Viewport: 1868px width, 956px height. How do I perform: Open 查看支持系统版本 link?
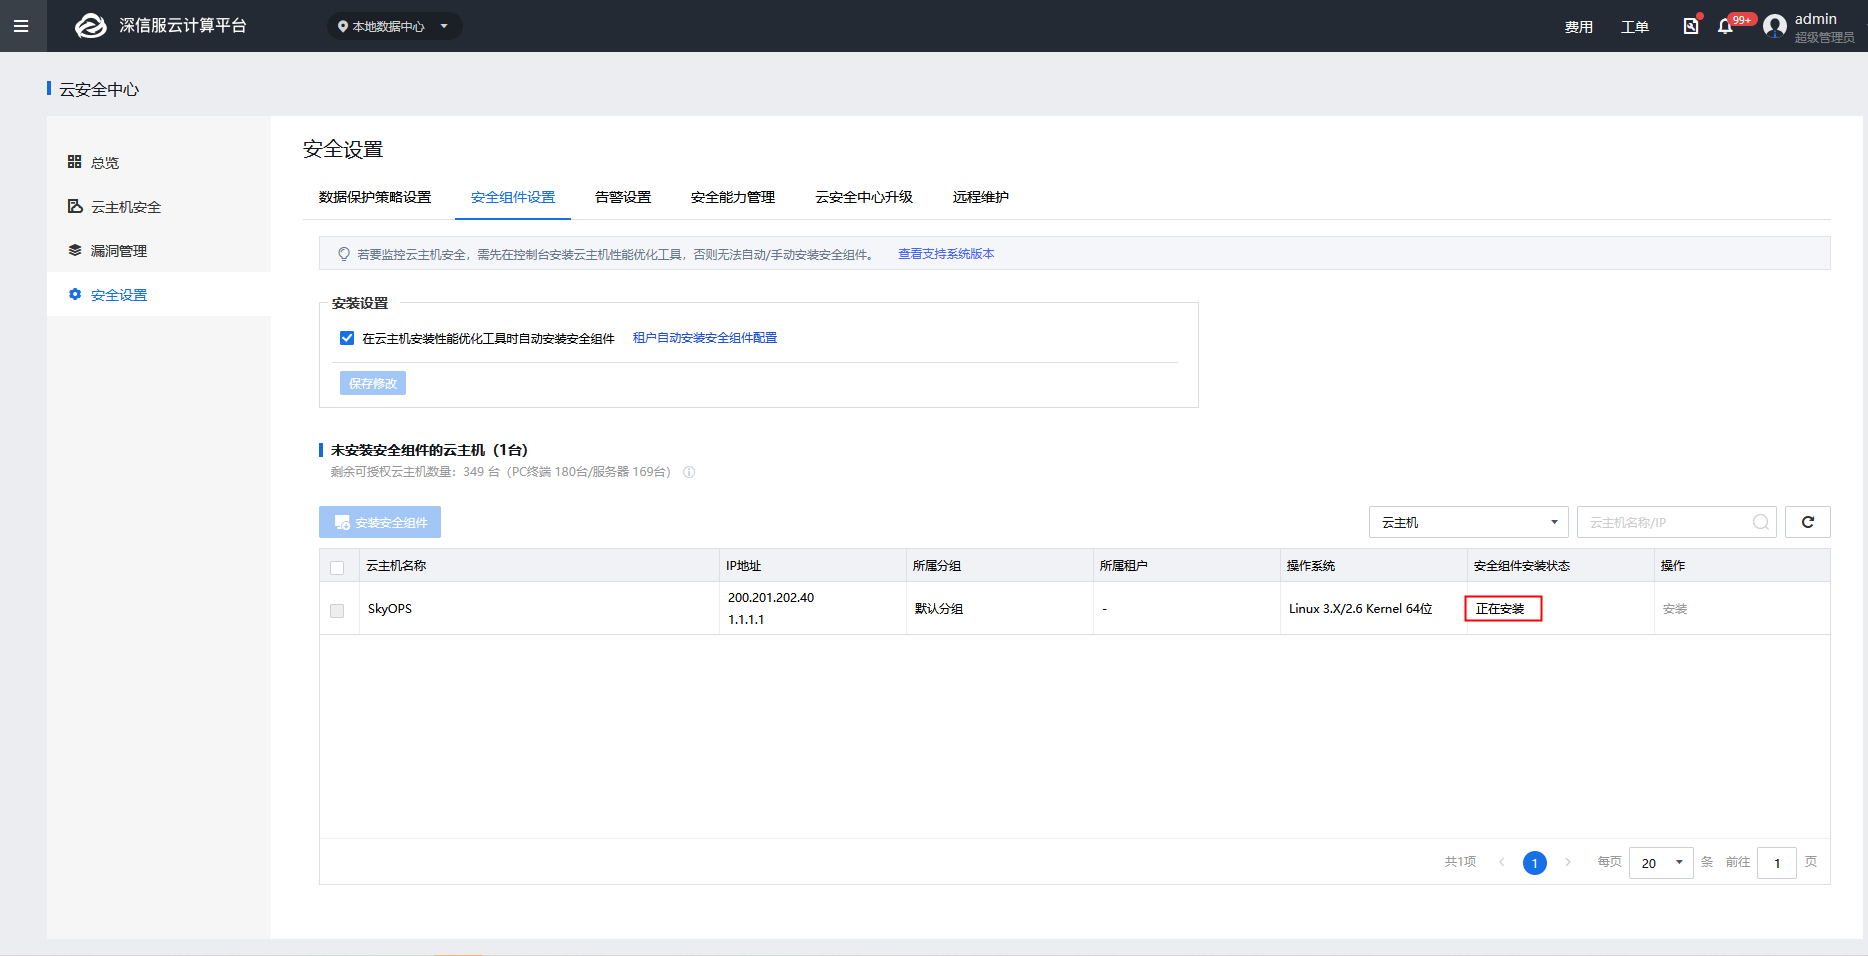(x=946, y=254)
